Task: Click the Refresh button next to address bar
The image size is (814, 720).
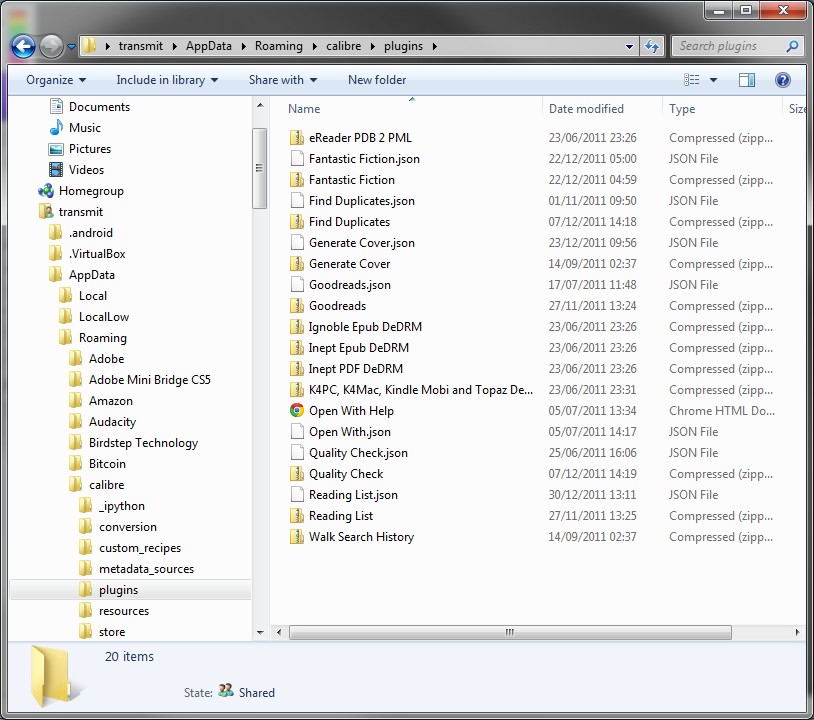Action: point(652,46)
